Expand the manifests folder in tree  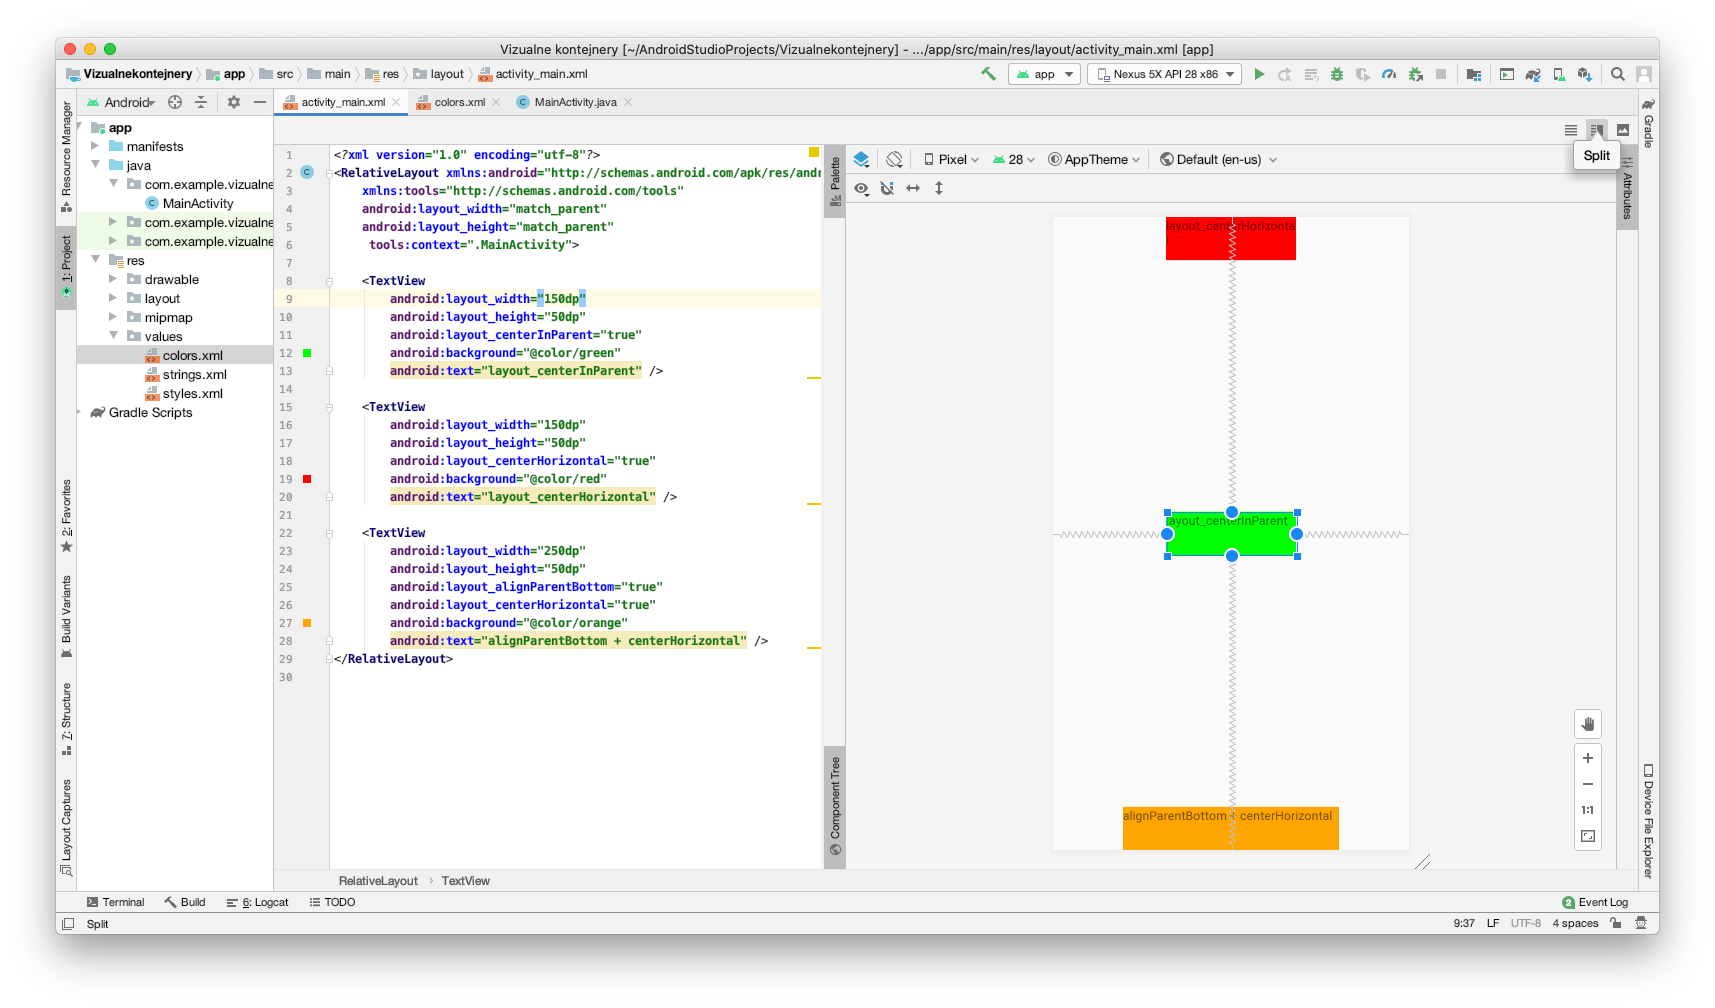click(96, 146)
